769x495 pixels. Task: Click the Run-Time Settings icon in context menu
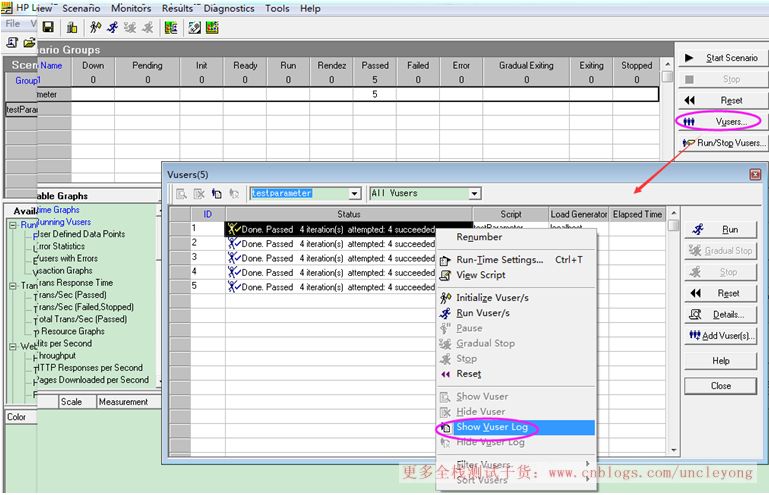(x=445, y=260)
